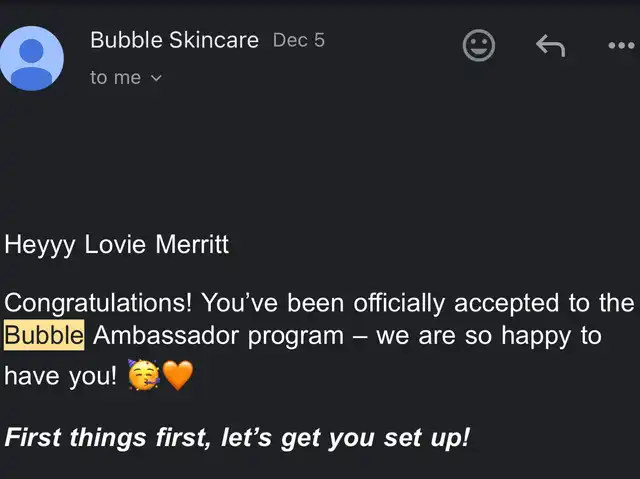The width and height of the screenshot is (640, 479).
Task: Click "let's get you set up!" text
Action: tap(345, 438)
